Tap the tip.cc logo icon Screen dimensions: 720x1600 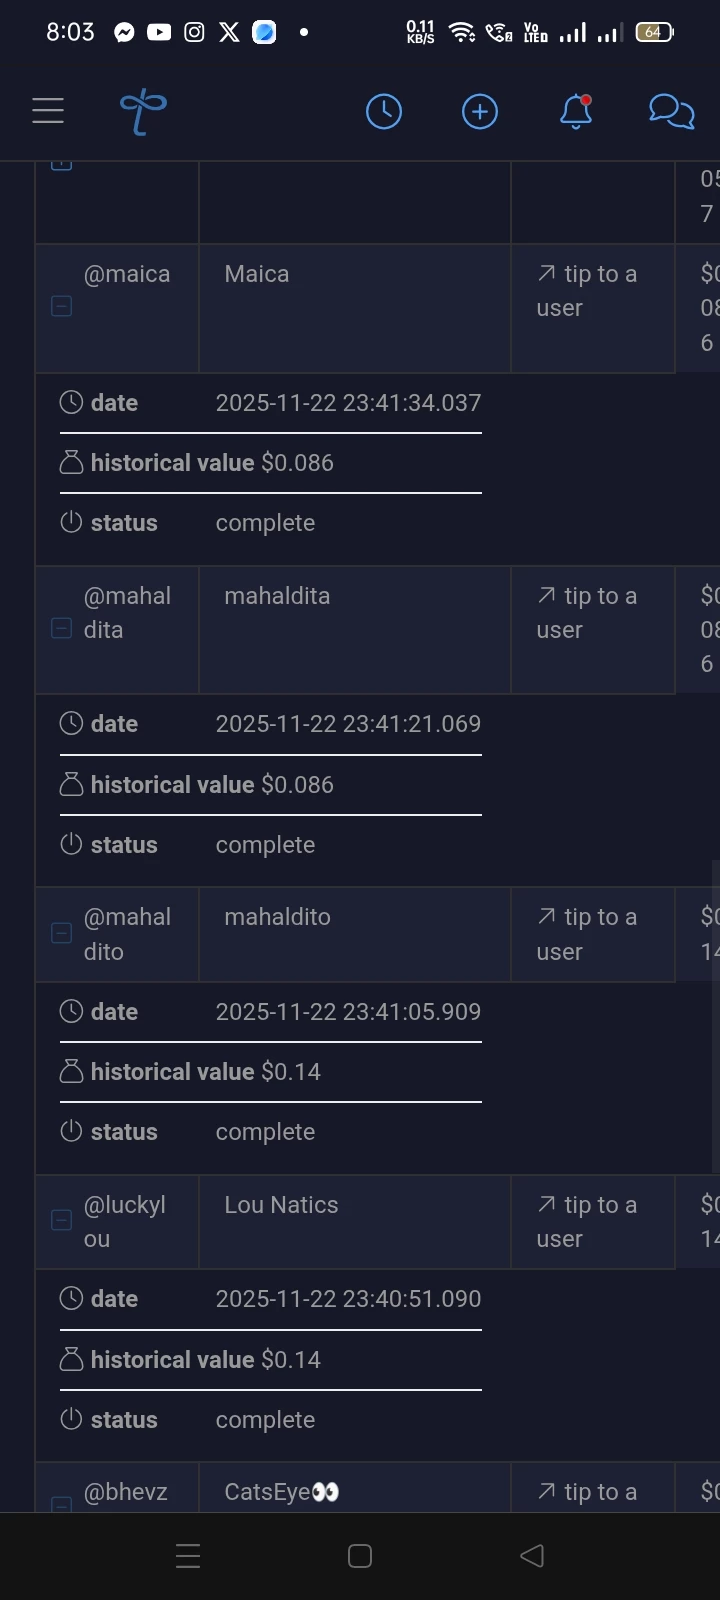tap(143, 111)
